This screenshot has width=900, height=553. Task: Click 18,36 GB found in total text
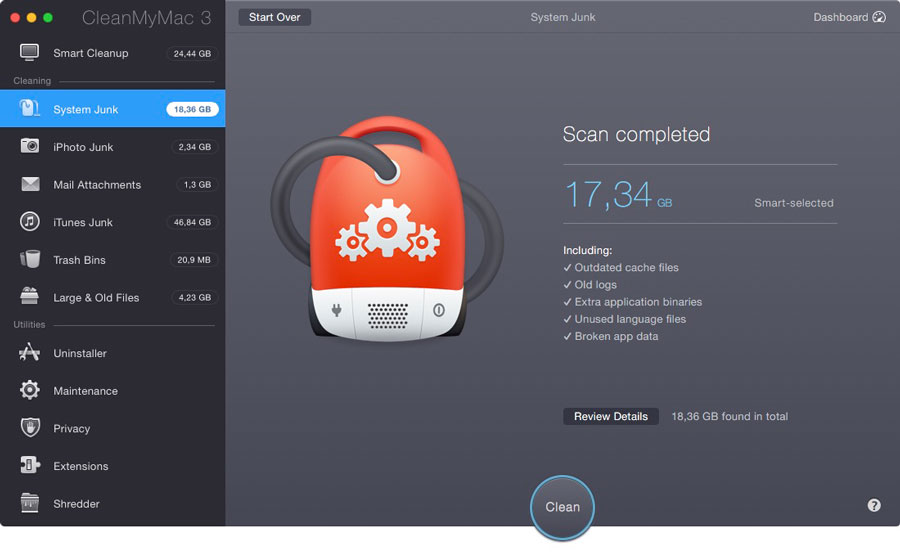point(730,416)
